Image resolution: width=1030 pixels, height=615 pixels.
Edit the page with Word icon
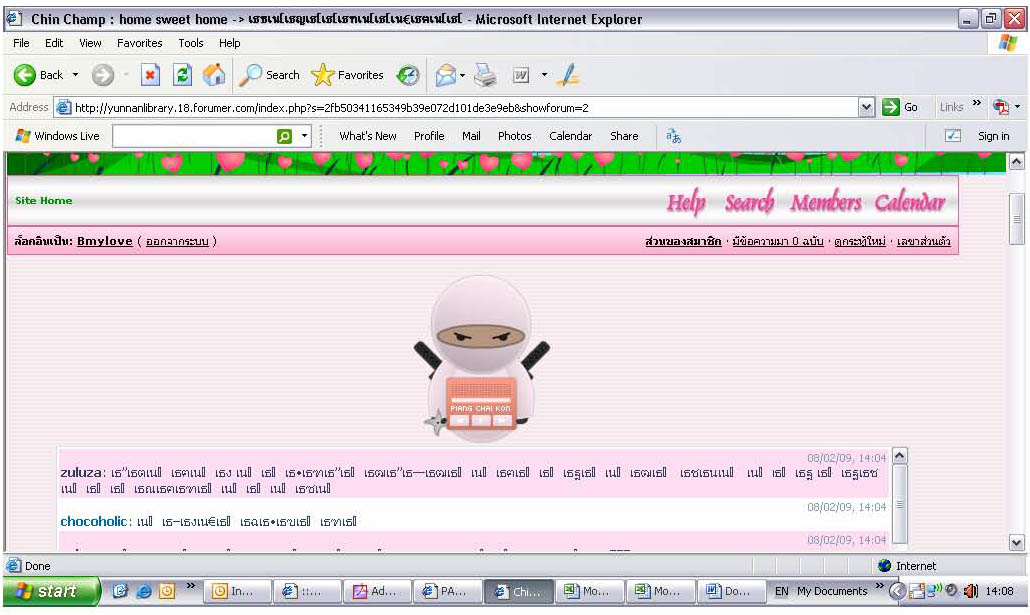click(521, 75)
